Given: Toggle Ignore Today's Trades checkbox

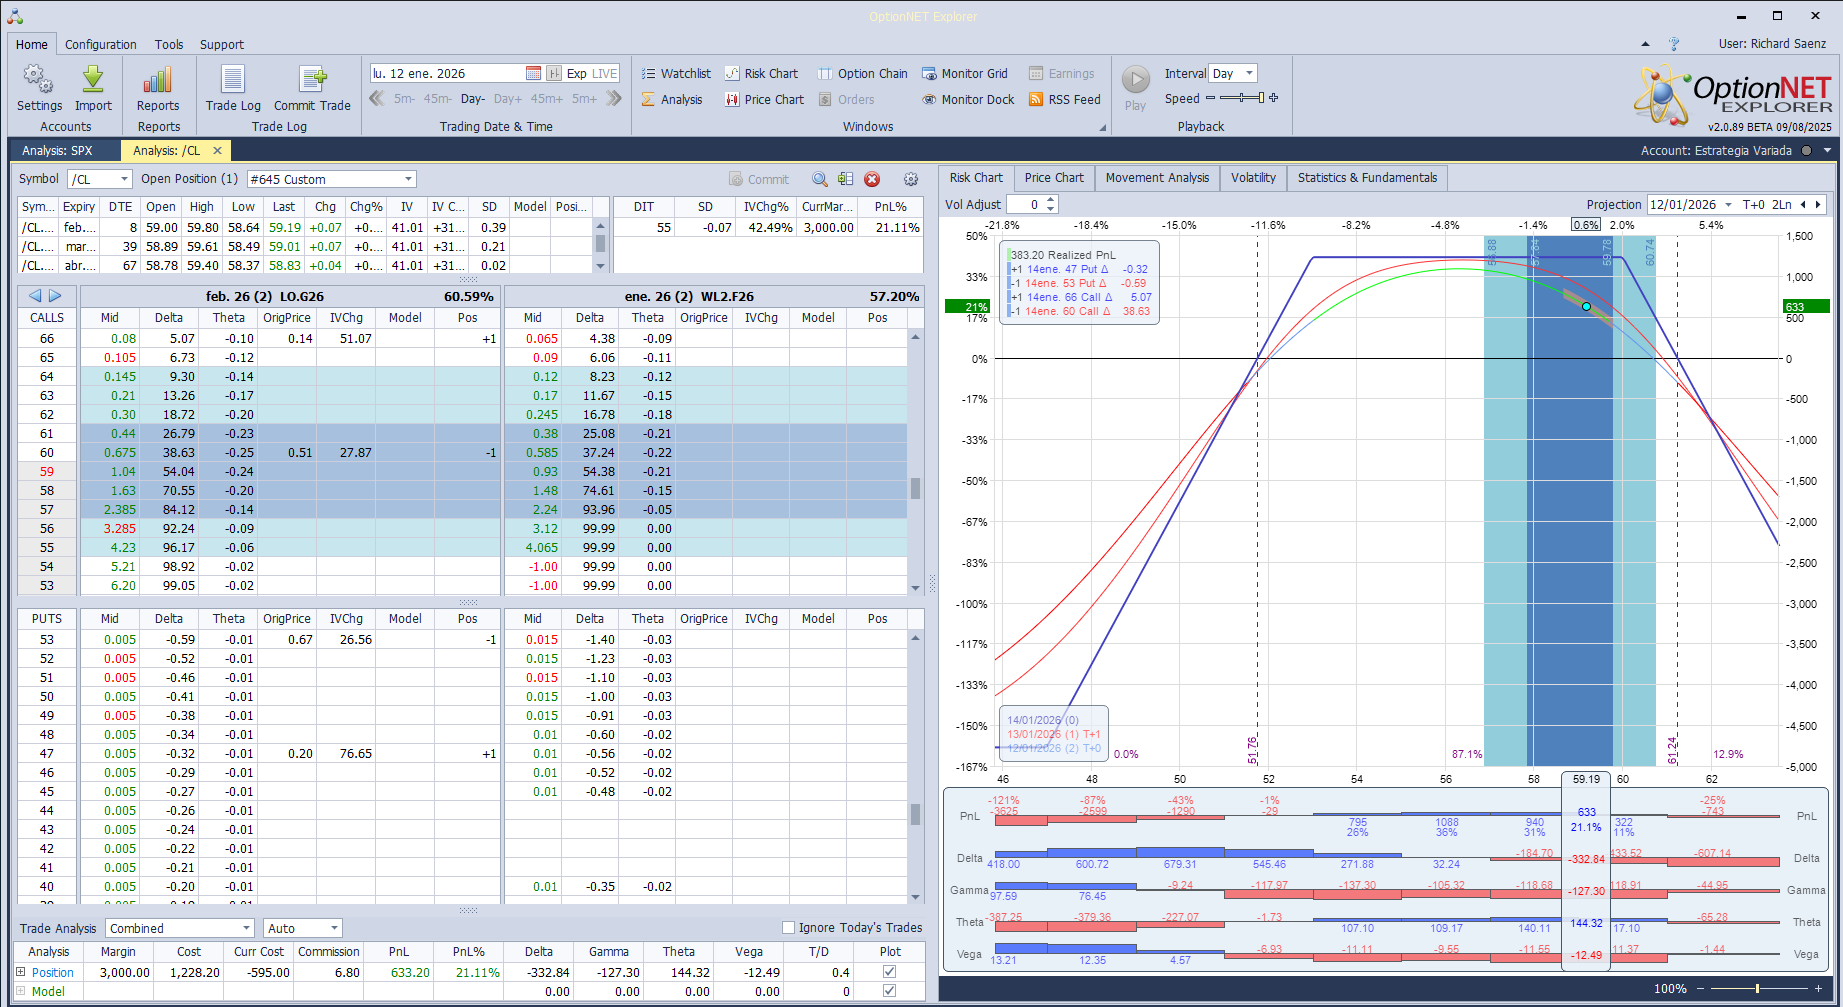Looking at the screenshot, I should 788,928.
